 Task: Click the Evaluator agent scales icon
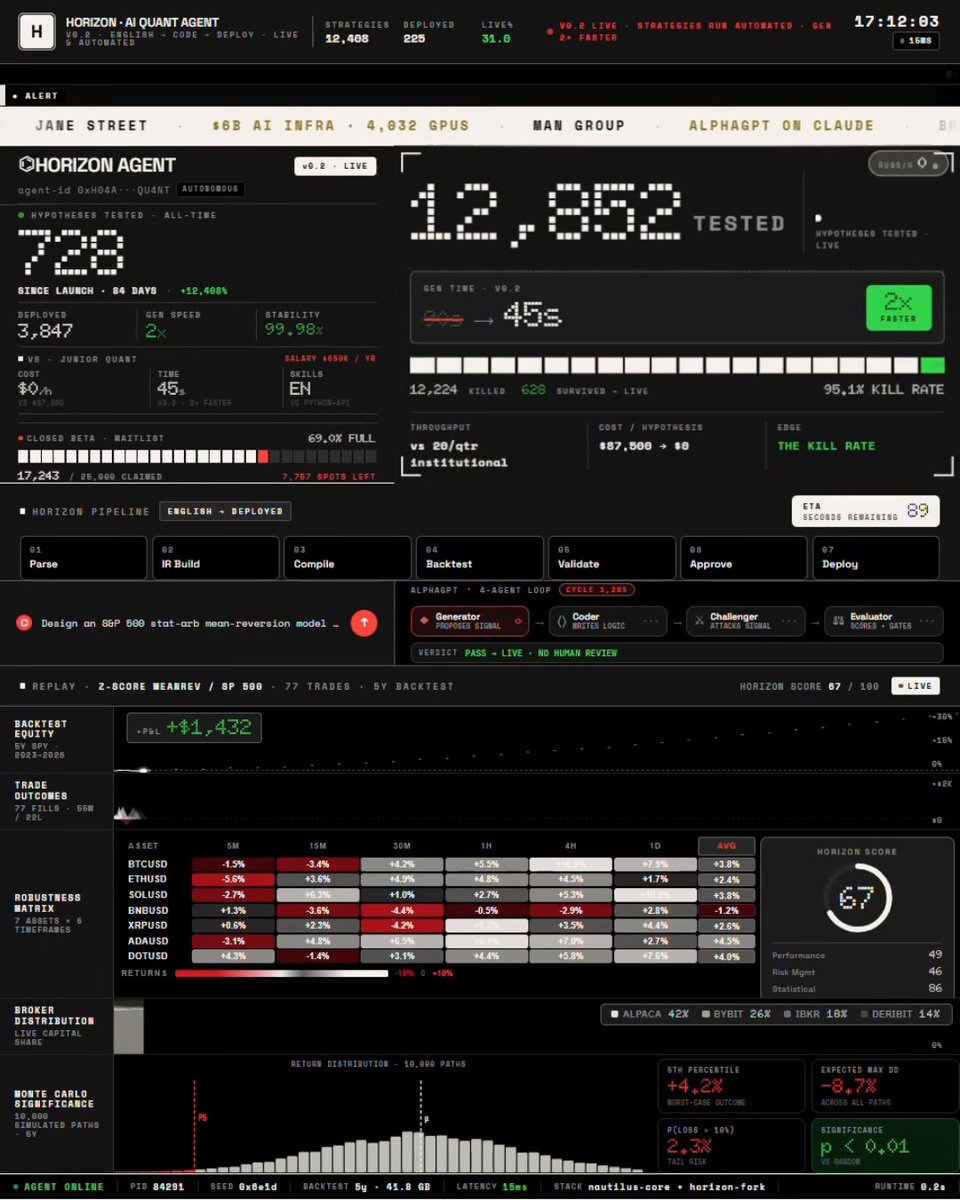(838, 621)
